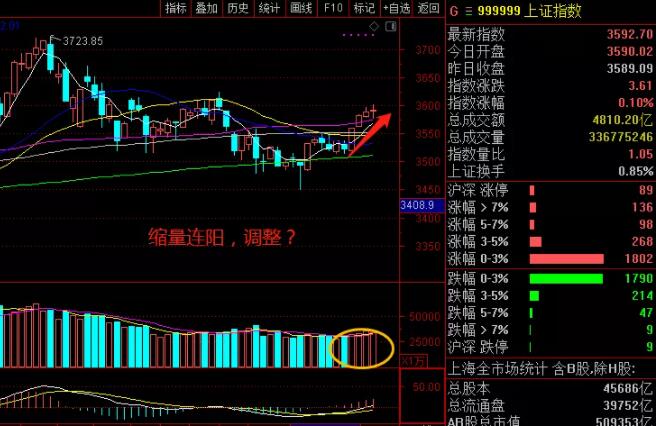This screenshot has width=657, height=426.
Task: Open the 指标 indicator menu
Action: pyautogui.click(x=176, y=8)
